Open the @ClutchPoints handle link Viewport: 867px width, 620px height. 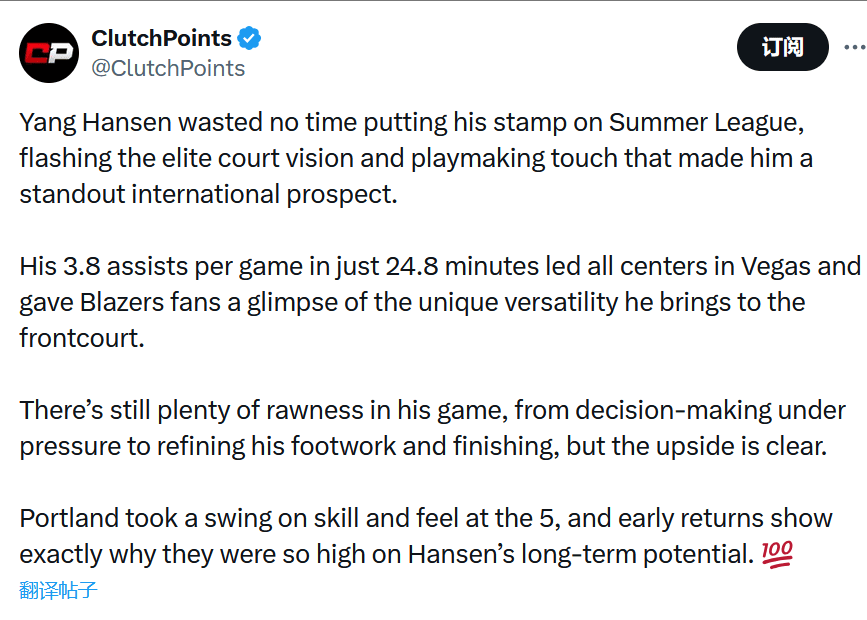click(x=168, y=69)
